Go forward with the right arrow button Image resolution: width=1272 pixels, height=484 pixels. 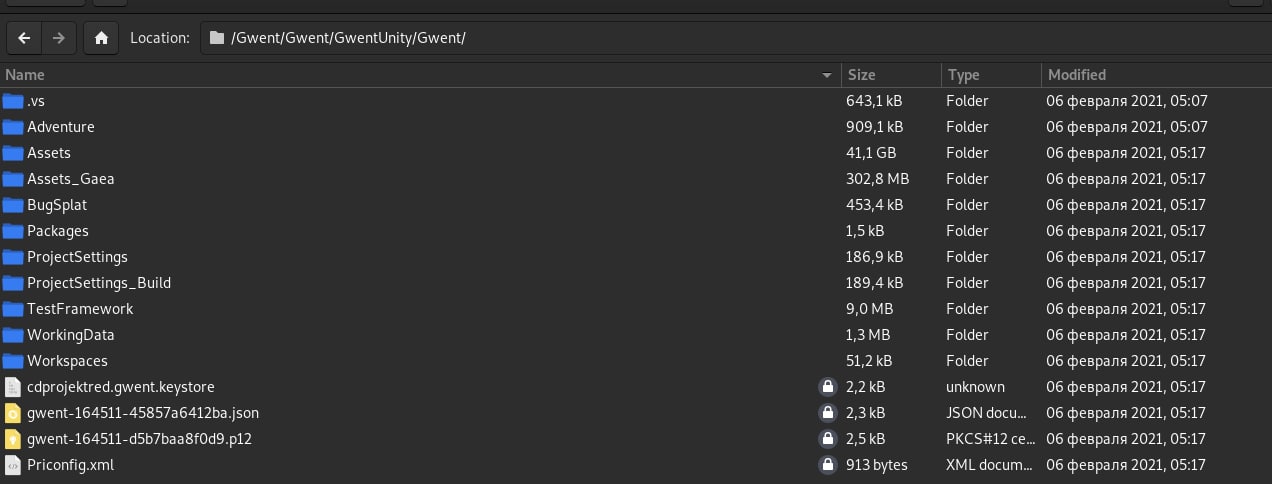[58, 38]
